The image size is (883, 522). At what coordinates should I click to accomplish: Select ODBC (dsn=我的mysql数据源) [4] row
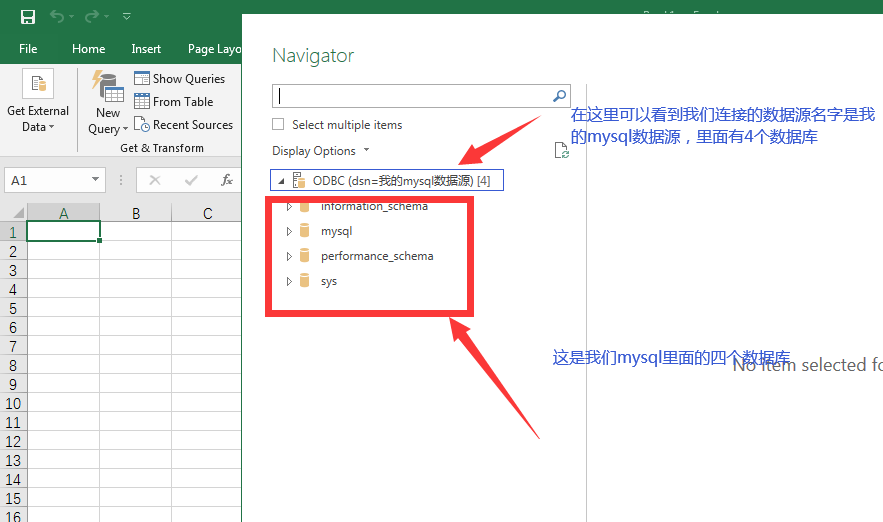tap(387, 180)
